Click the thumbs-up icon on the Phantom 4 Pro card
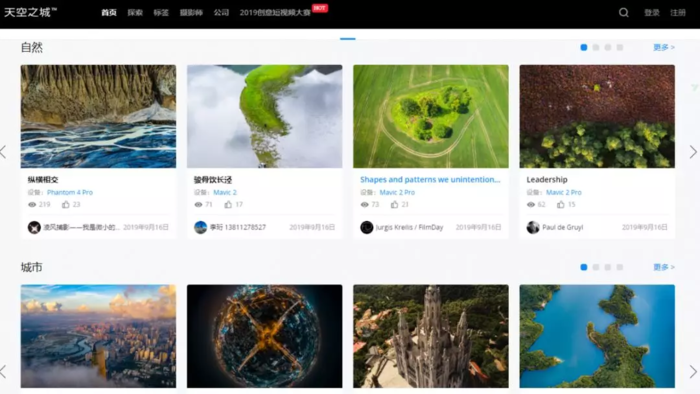The image size is (700, 394). click(66, 204)
